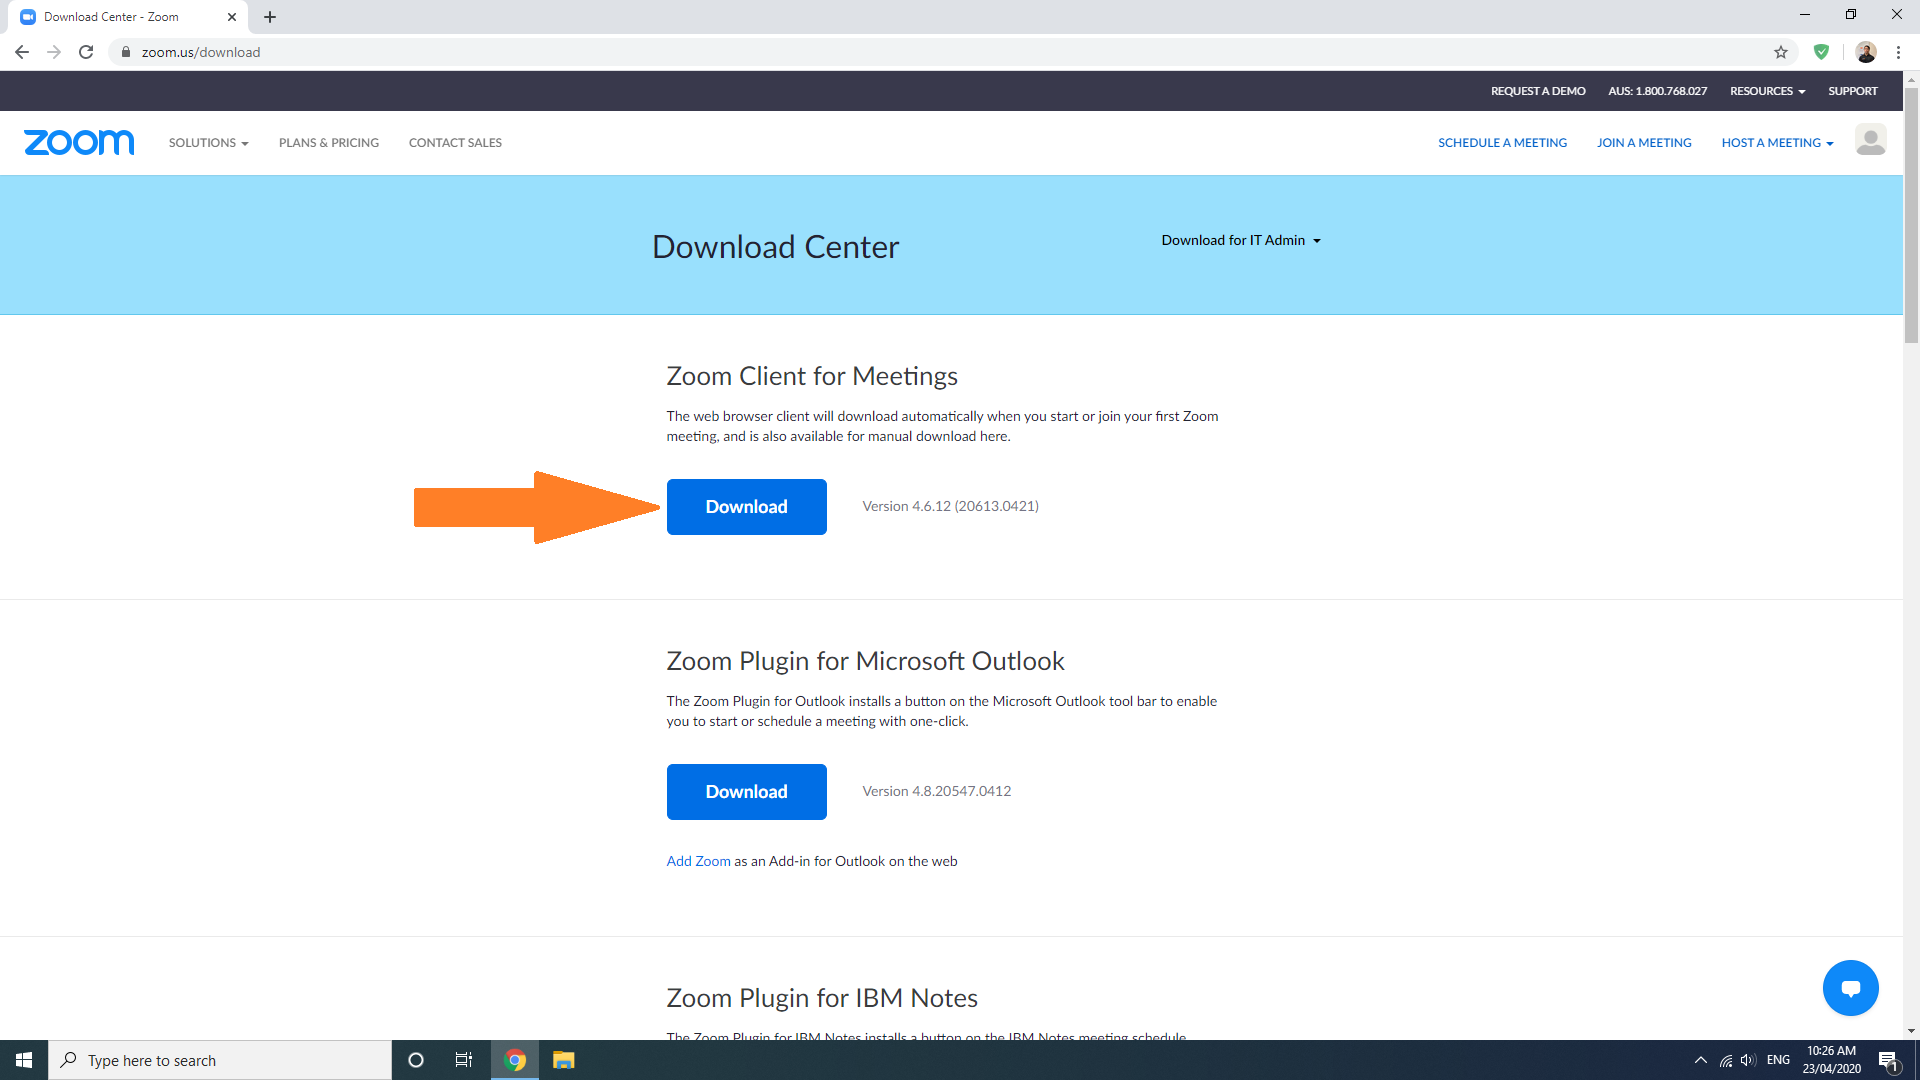The height and width of the screenshot is (1080, 1920).
Task: Open a new browser tab
Action: click(270, 17)
